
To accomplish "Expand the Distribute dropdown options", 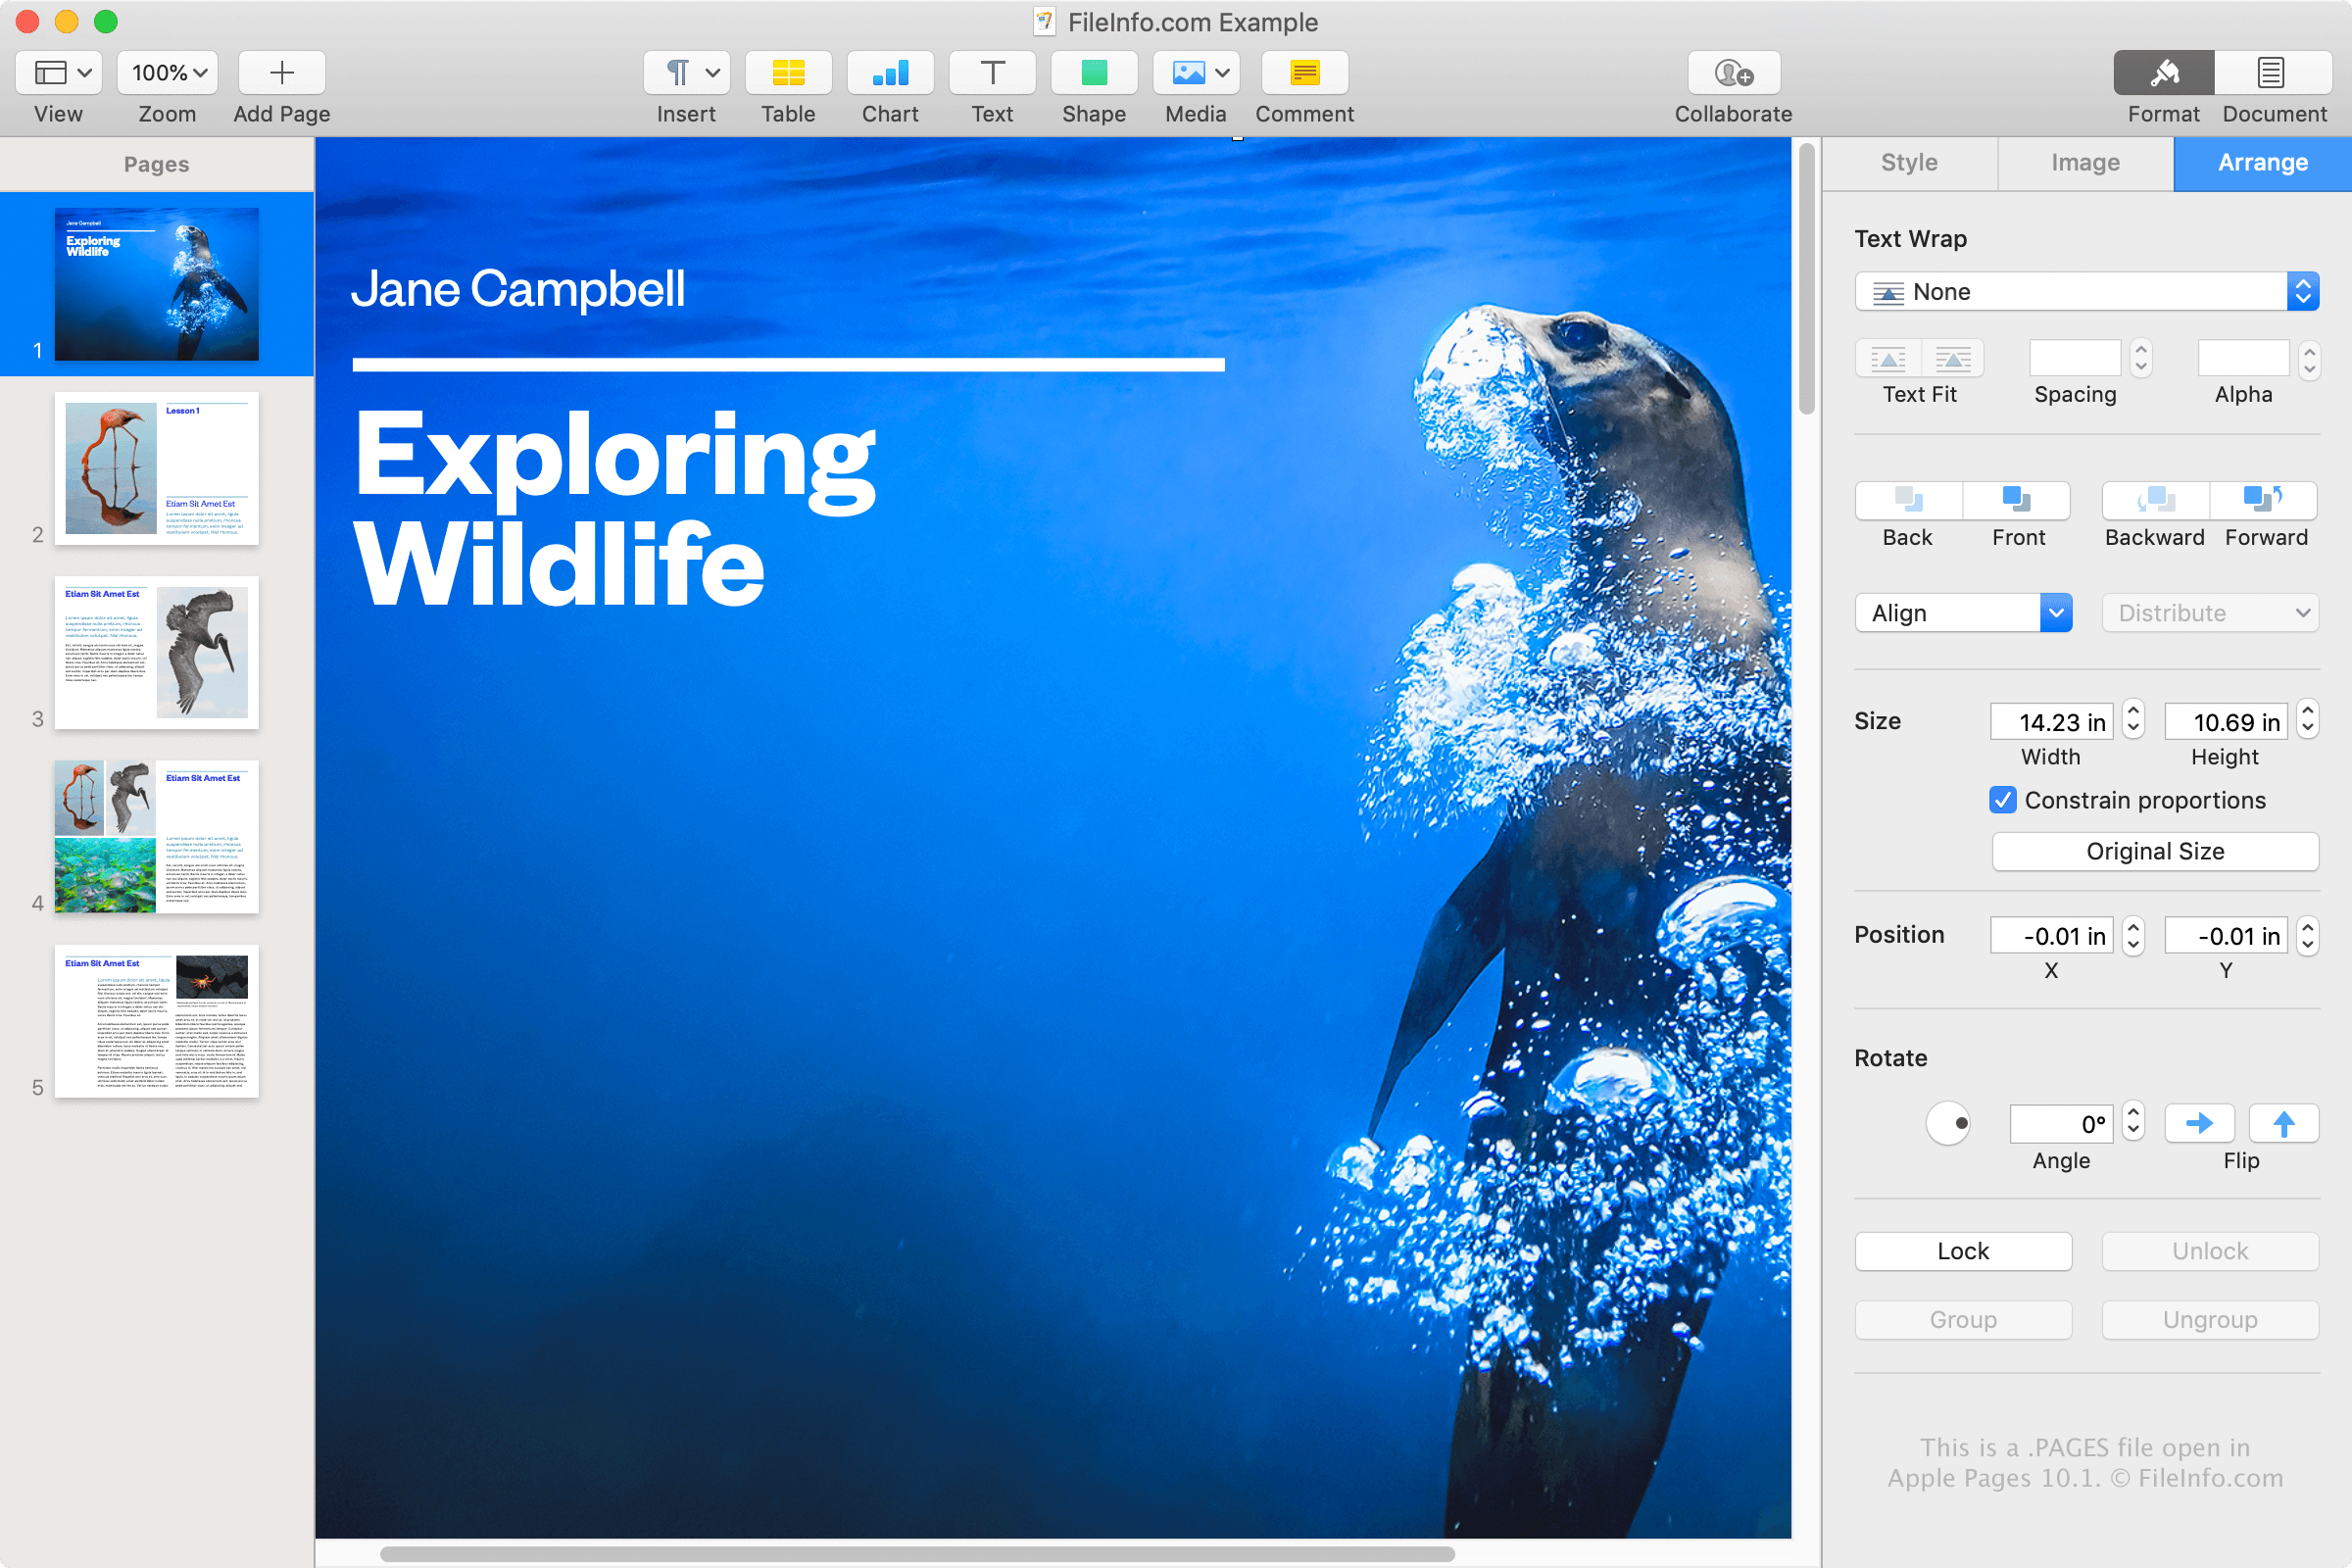I will [2209, 611].
